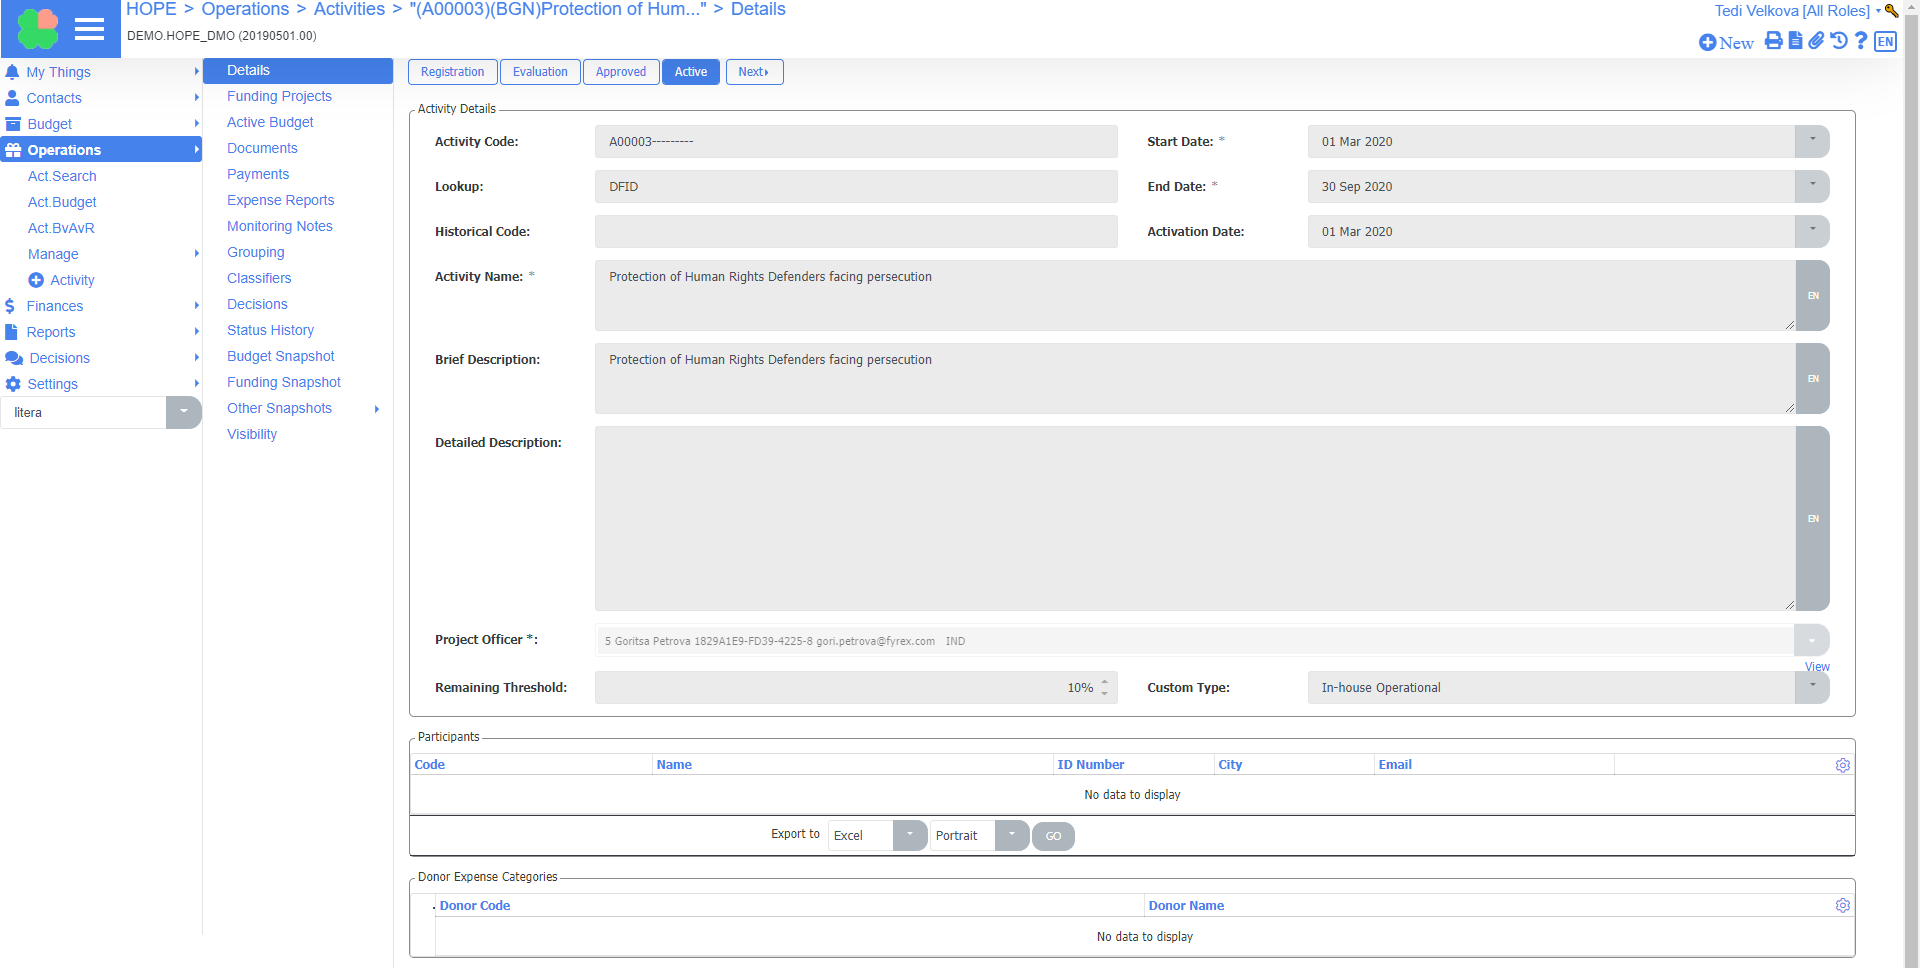Open the history clock icon

click(1838, 41)
